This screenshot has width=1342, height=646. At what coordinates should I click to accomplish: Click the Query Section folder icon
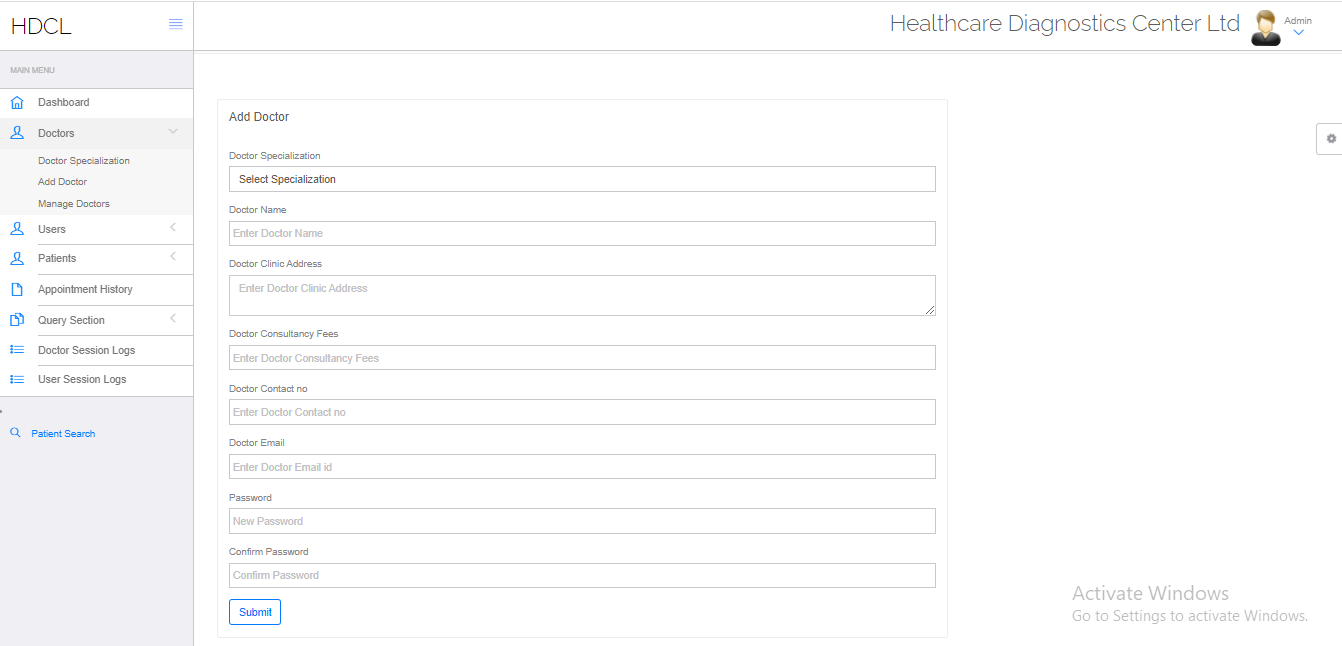pyautogui.click(x=16, y=319)
